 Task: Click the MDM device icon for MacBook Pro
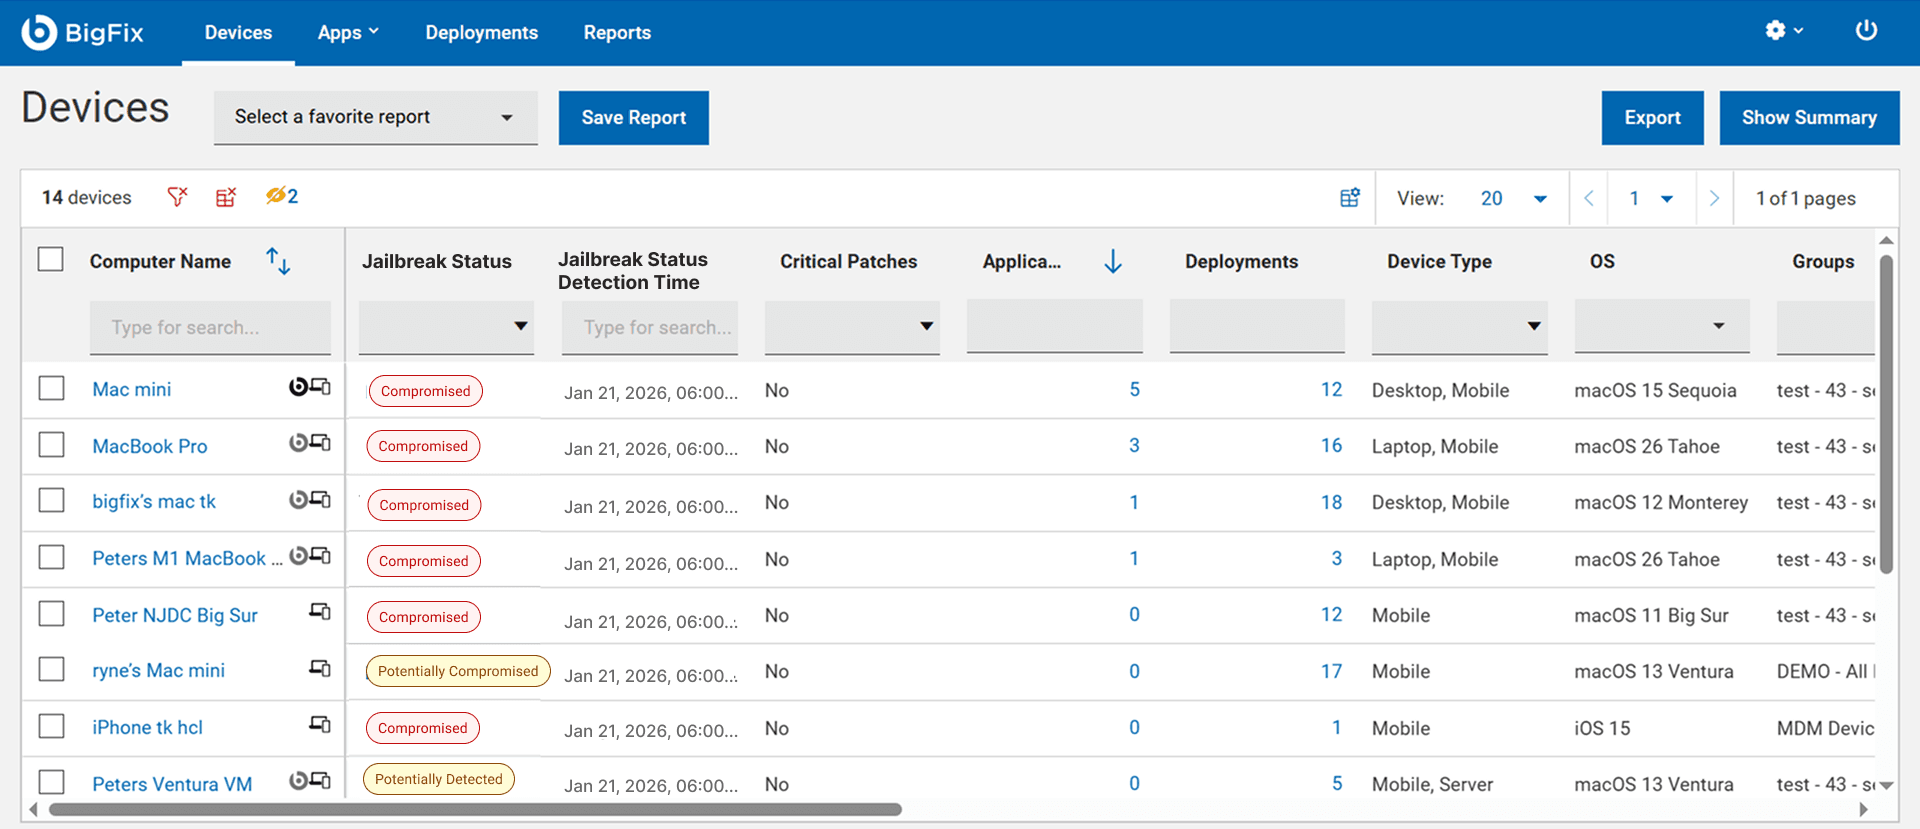320,442
